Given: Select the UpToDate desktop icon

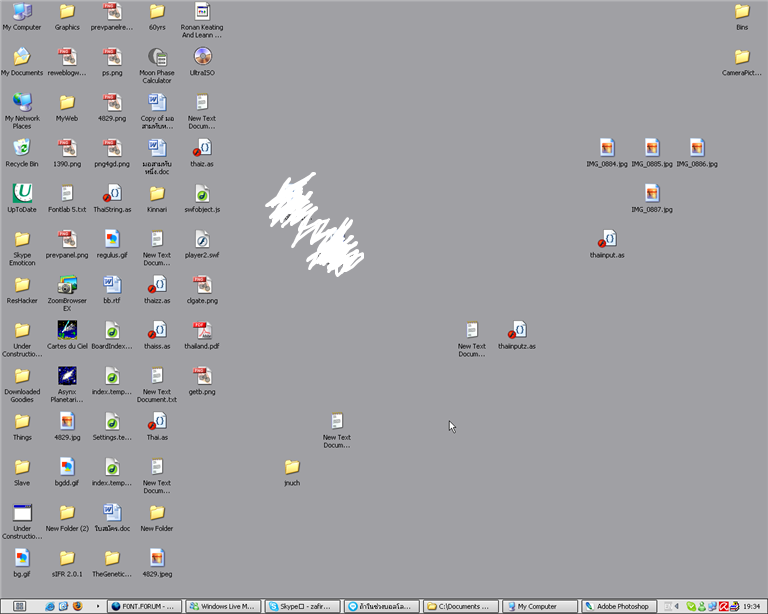Looking at the screenshot, I should coord(22,198).
